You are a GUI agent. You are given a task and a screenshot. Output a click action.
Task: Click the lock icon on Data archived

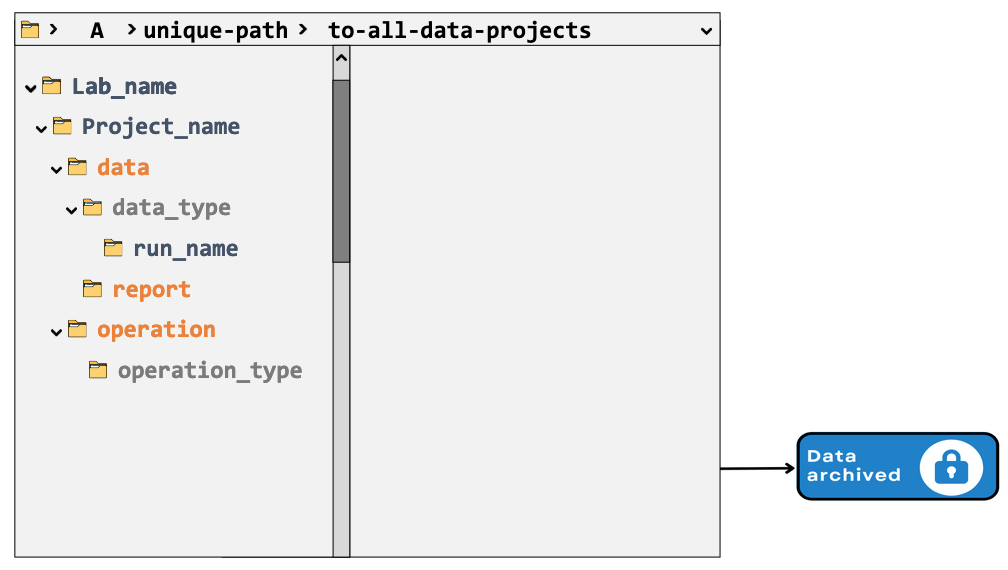pyautogui.click(x=951, y=466)
